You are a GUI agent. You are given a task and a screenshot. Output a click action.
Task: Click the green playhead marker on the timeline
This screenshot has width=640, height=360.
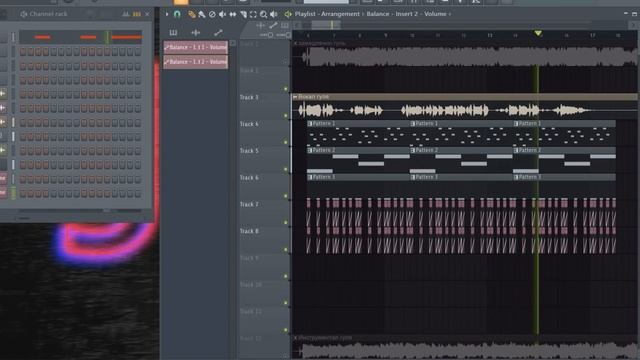(538, 33)
